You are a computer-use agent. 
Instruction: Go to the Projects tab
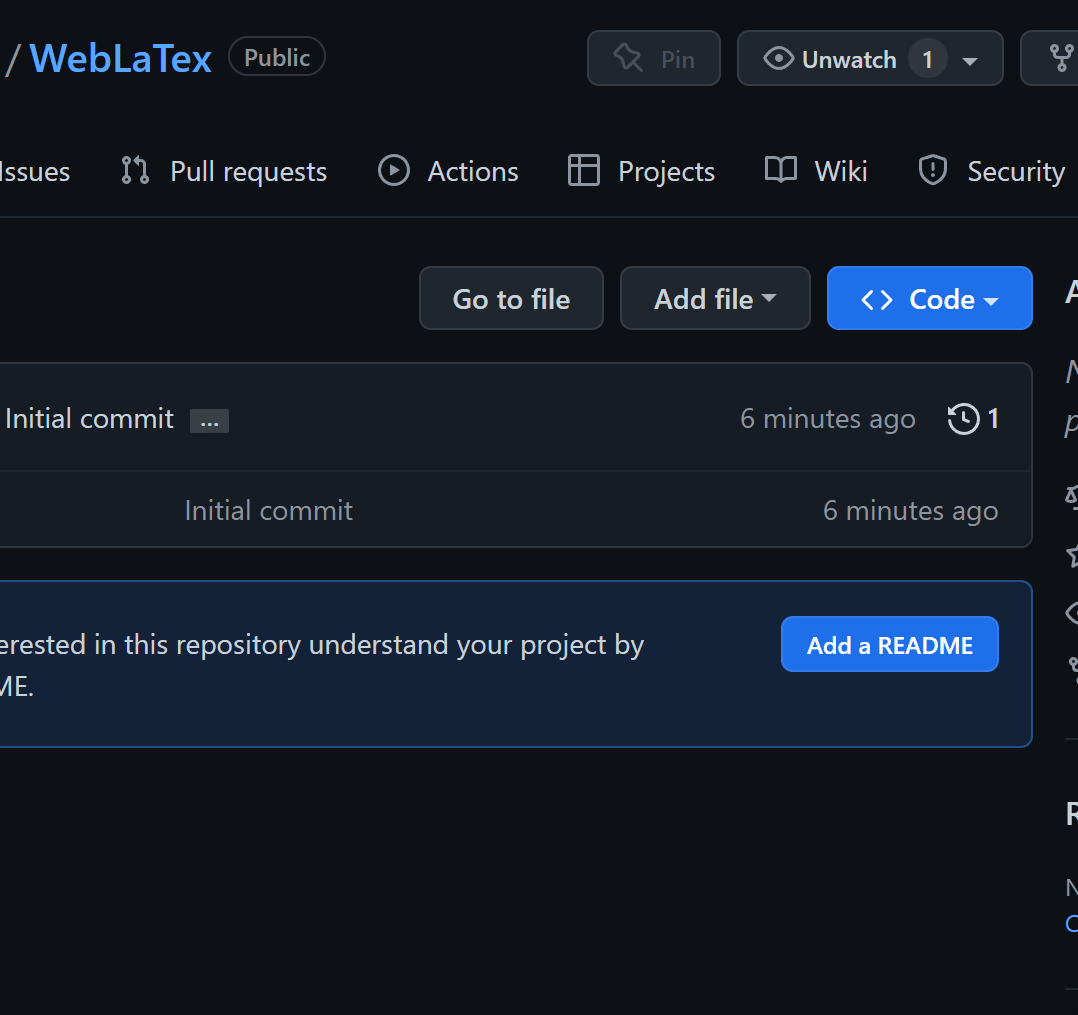[641, 171]
